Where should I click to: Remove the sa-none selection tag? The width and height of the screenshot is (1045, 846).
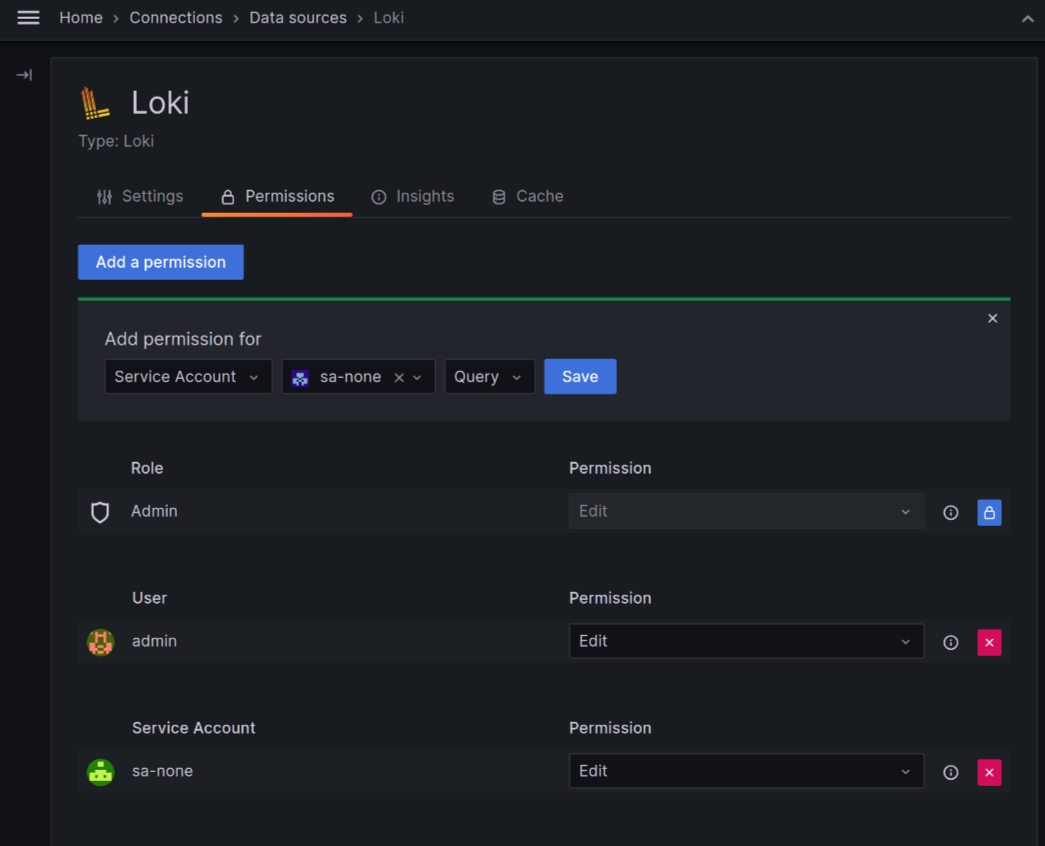400,377
